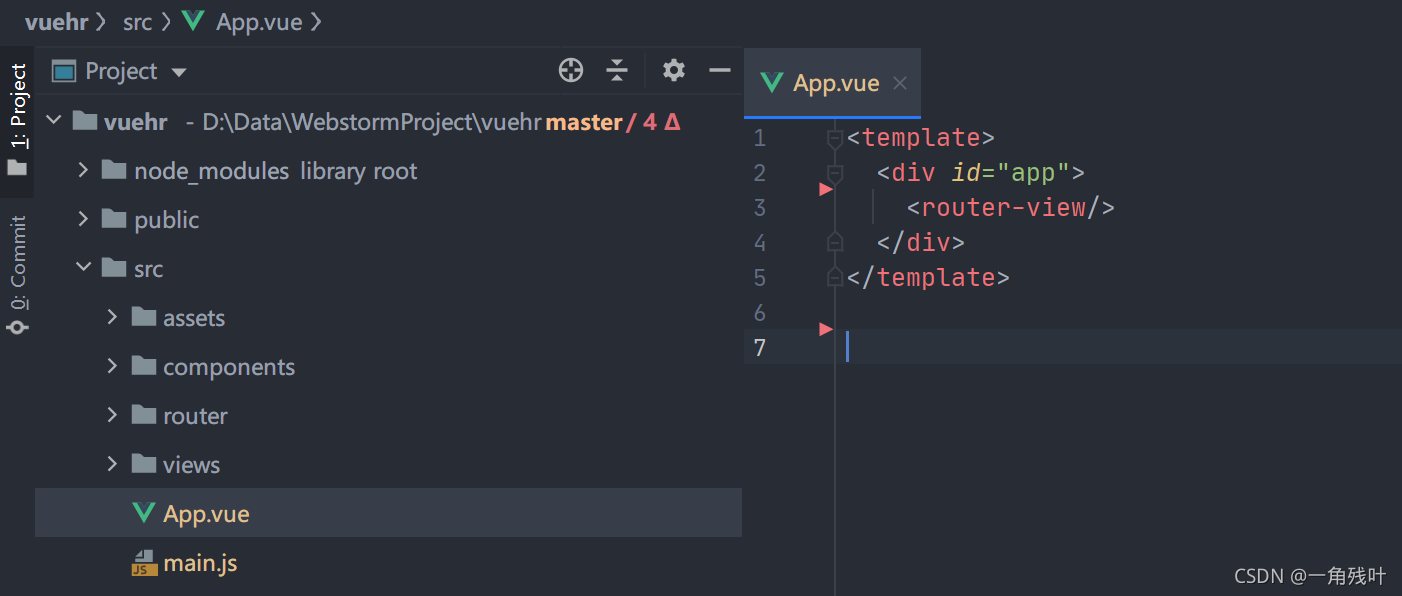This screenshot has height=596, width=1402.
Task: Expand the public folder
Action: coord(83,219)
